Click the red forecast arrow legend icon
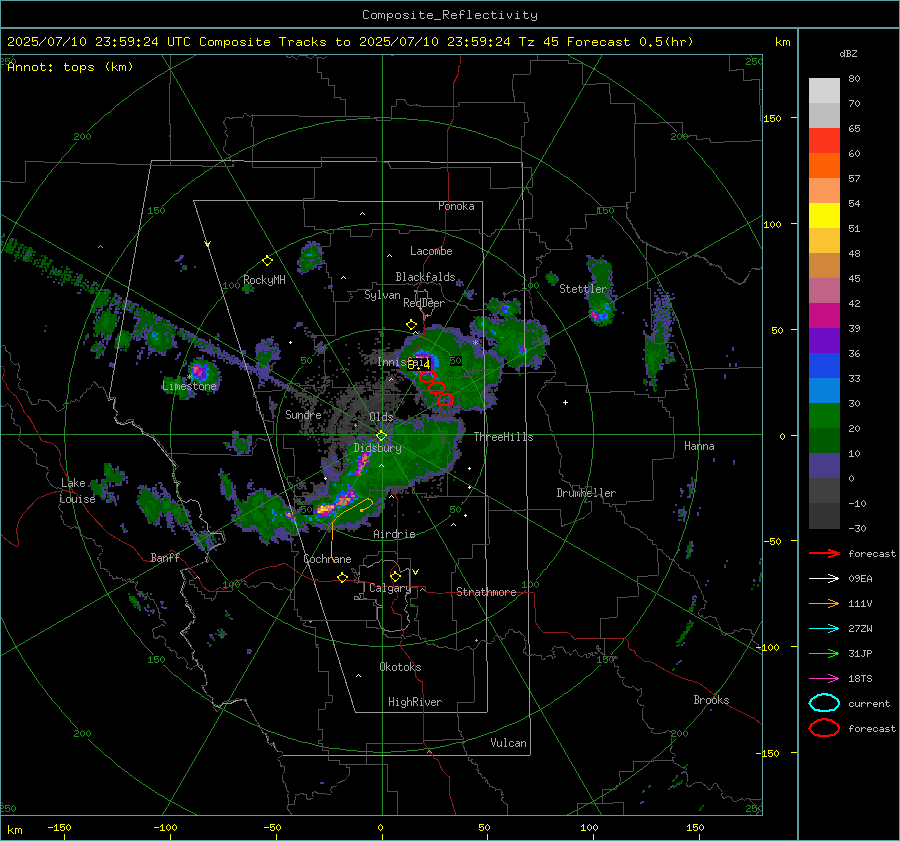Screen dimensions: 900x841 coord(824,553)
